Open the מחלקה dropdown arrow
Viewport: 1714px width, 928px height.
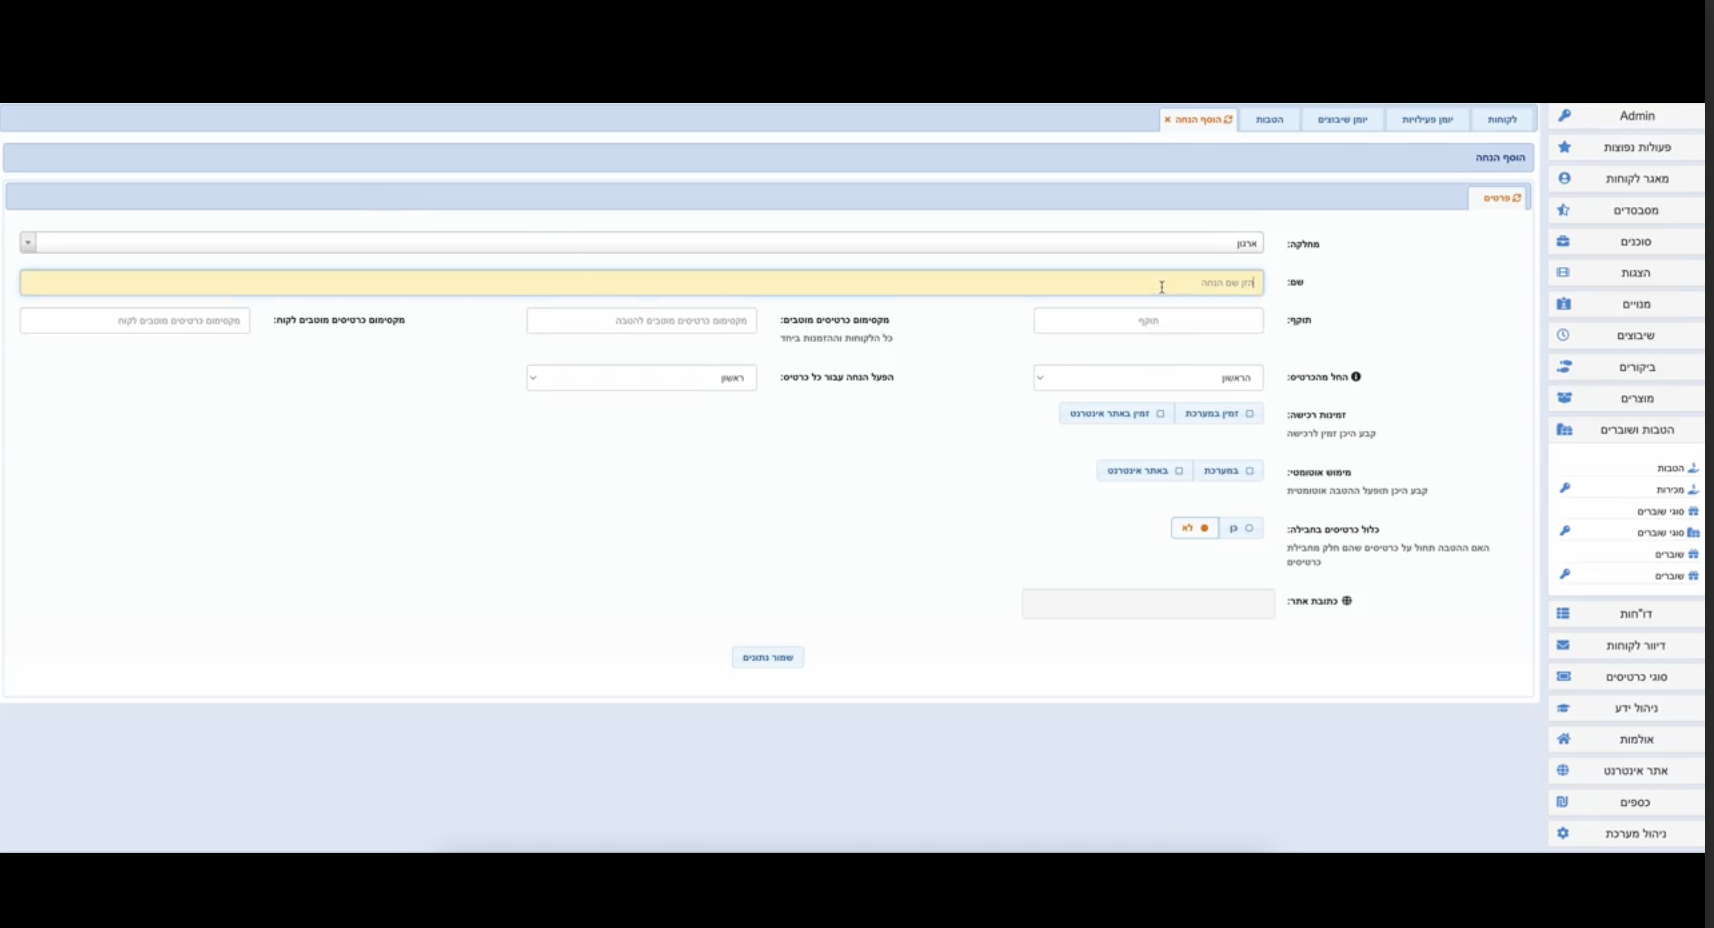click(28, 243)
